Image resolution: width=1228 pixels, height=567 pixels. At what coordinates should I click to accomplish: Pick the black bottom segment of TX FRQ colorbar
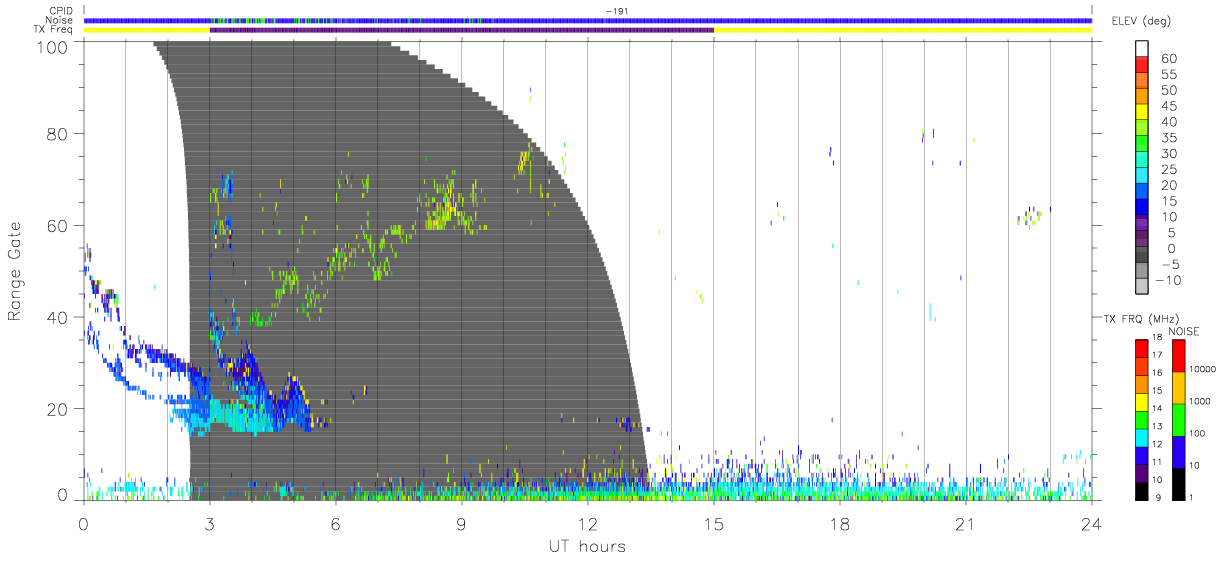[x=1141, y=489]
